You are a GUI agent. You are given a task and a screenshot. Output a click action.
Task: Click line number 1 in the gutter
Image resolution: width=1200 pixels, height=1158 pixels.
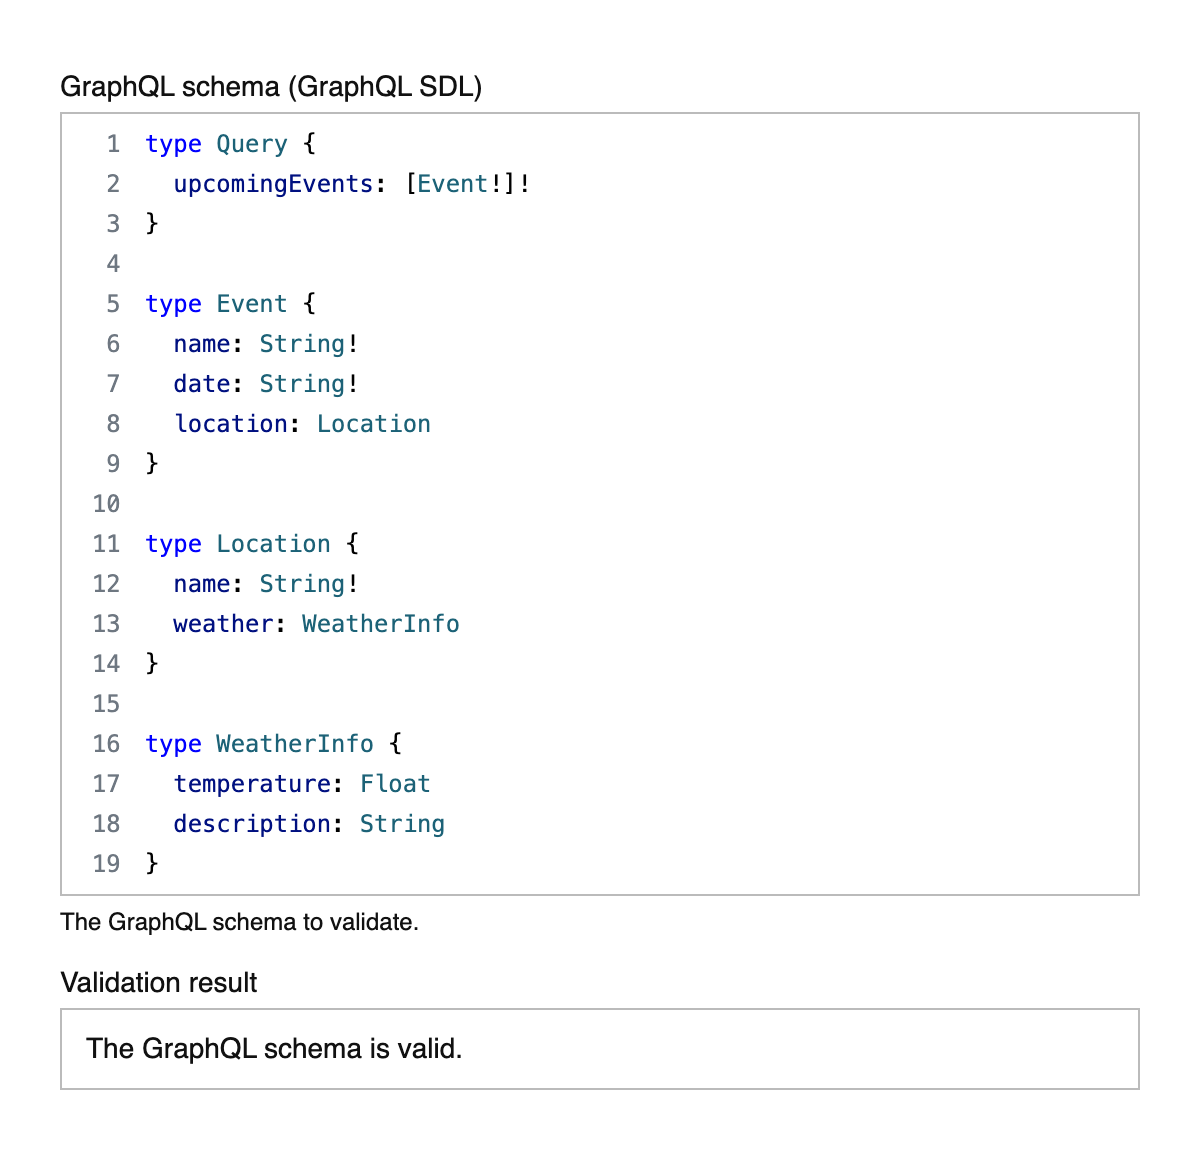click(x=113, y=144)
